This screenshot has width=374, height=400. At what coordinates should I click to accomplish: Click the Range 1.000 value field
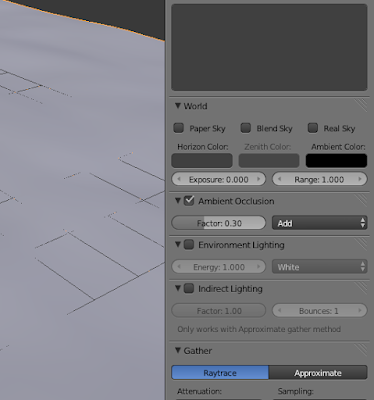click(x=320, y=179)
